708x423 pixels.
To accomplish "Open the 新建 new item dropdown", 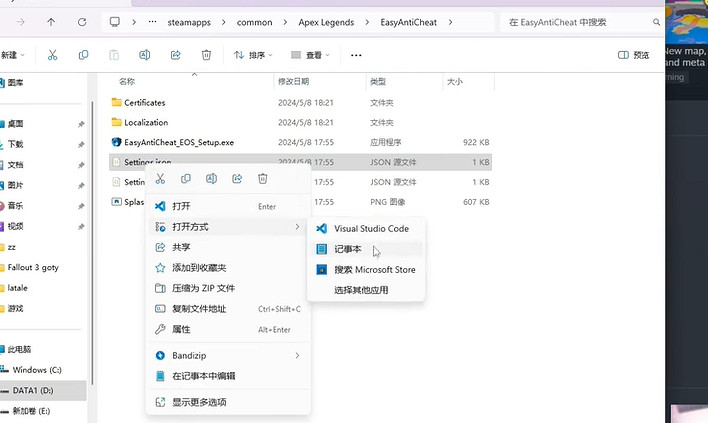I will (x=13, y=55).
